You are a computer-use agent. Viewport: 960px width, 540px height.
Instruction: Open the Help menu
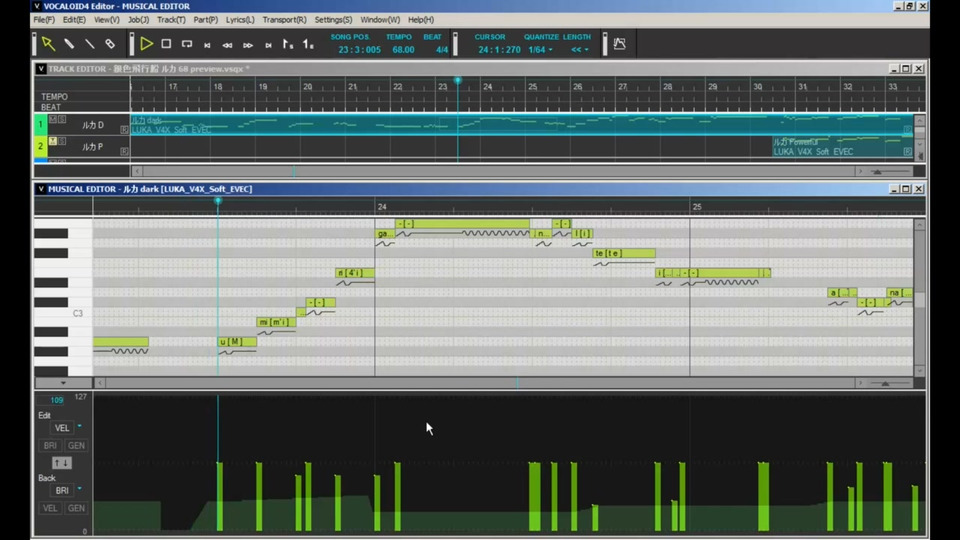point(421,20)
